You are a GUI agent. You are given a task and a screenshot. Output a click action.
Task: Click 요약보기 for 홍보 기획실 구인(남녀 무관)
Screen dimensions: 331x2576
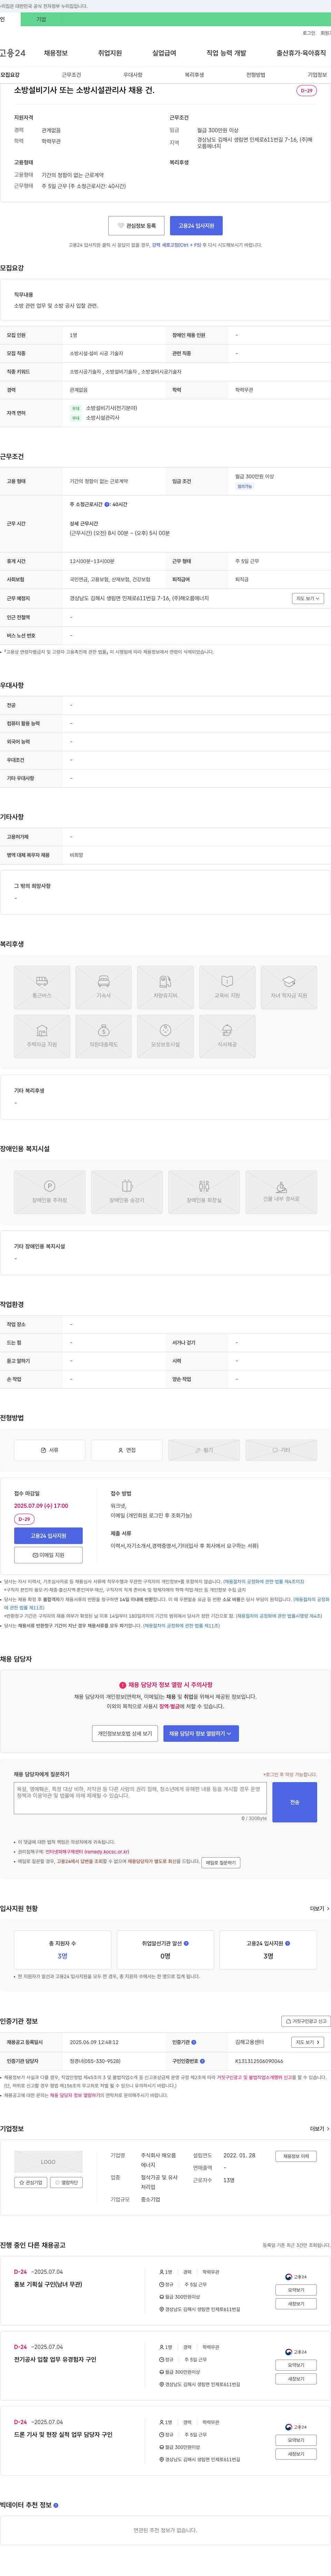pyautogui.click(x=296, y=2290)
